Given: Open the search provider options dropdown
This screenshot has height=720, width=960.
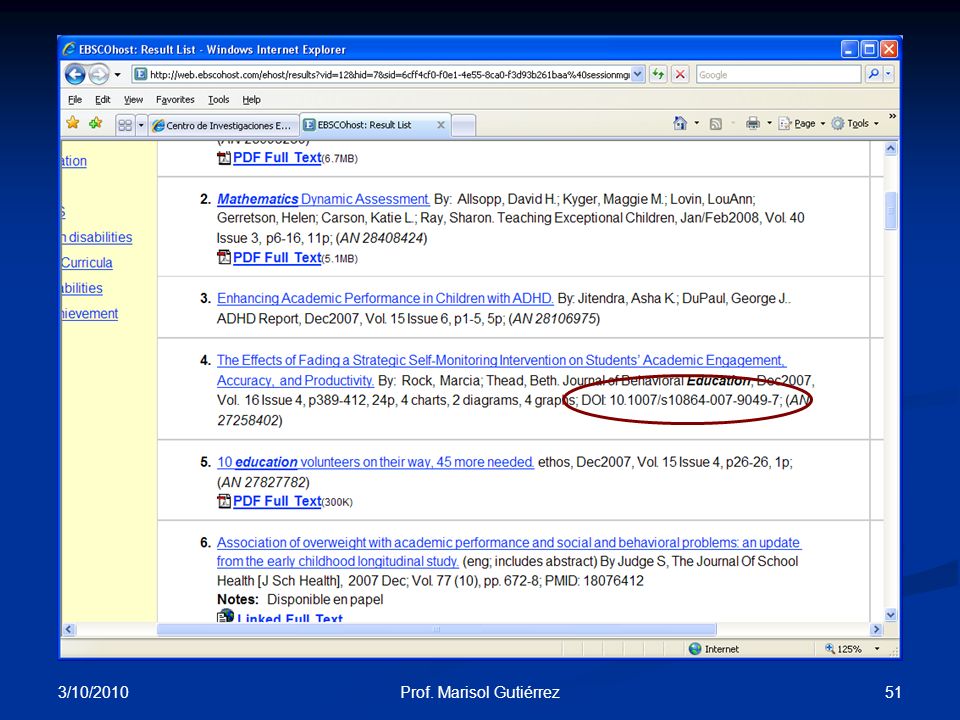Looking at the screenshot, I should tap(888, 74).
